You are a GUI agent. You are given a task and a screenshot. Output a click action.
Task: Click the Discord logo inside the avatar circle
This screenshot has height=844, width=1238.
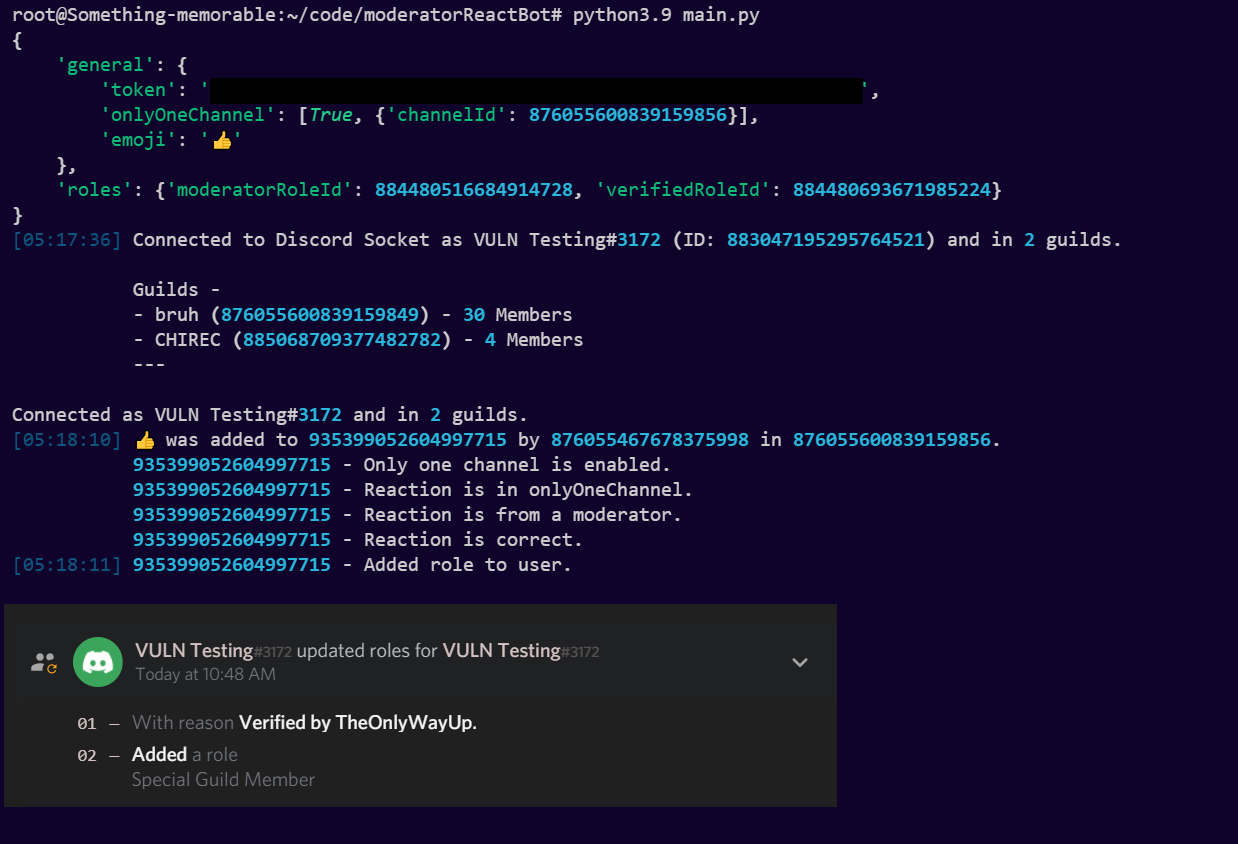pyautogui.click(x=97, y=662)
